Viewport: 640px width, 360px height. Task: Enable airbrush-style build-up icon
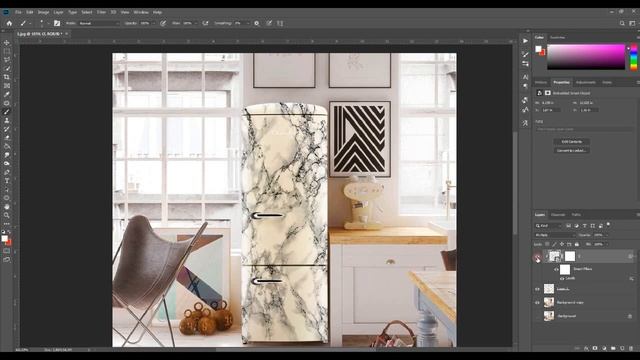coord(205,23)
